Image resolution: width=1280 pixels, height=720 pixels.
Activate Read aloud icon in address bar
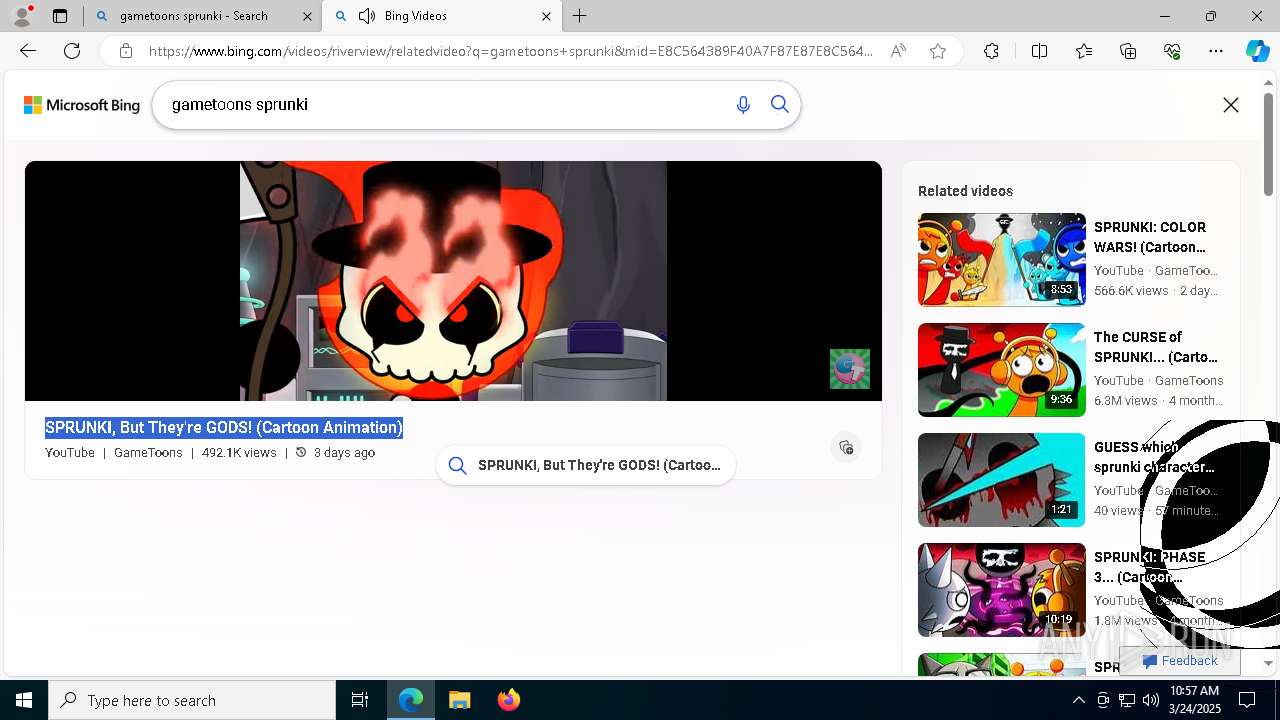tap(898, 51)
